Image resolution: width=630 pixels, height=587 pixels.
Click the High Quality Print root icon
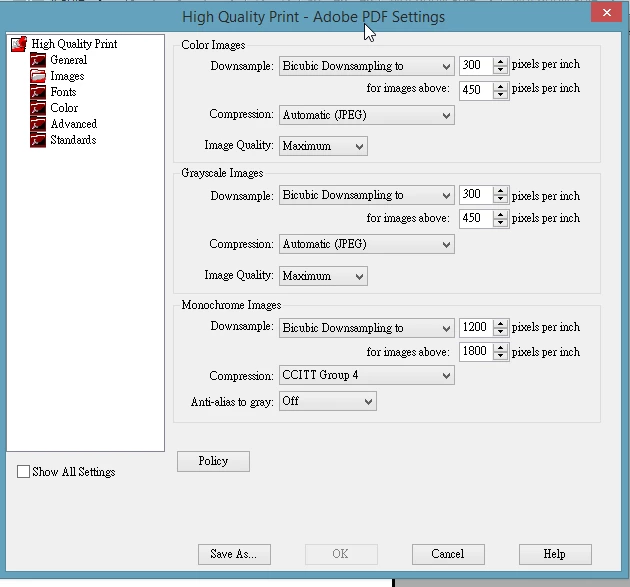[19, 44]
